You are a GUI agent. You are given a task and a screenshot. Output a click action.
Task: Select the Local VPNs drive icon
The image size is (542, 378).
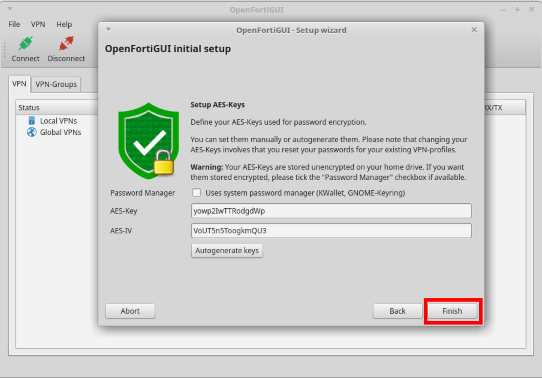(x=32, y=121)
